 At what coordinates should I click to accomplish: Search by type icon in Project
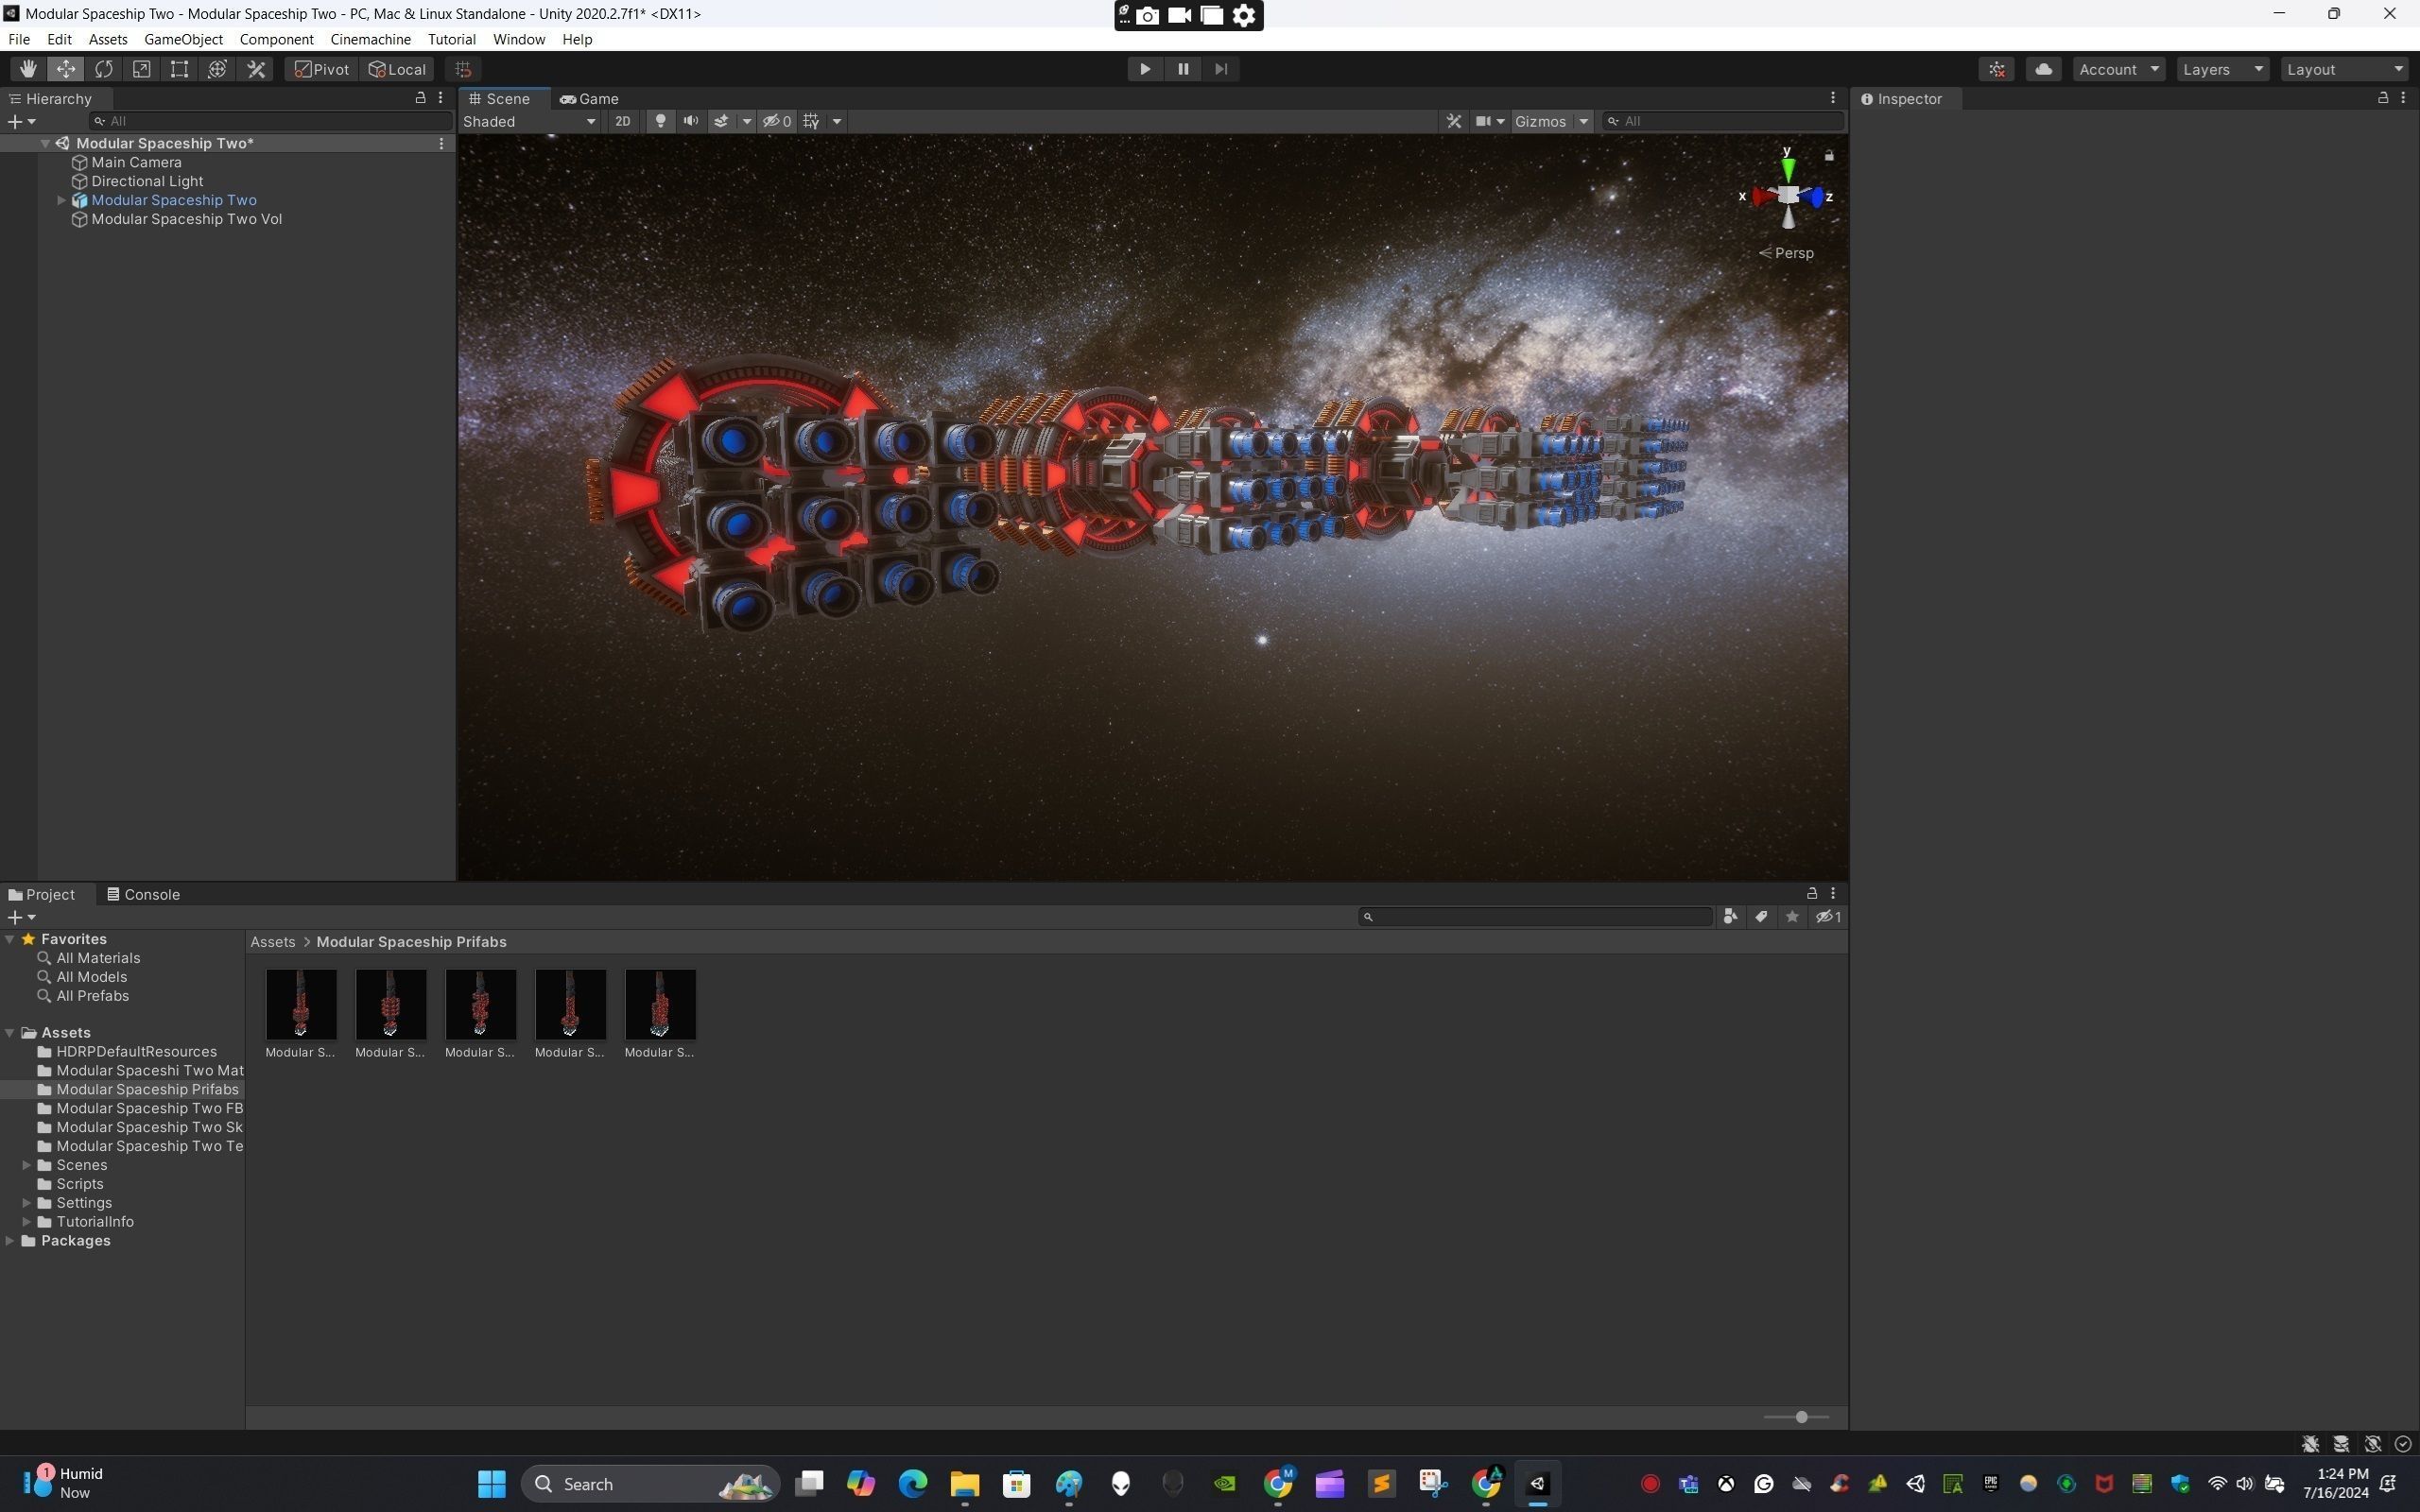click(x=1730, y=916)
